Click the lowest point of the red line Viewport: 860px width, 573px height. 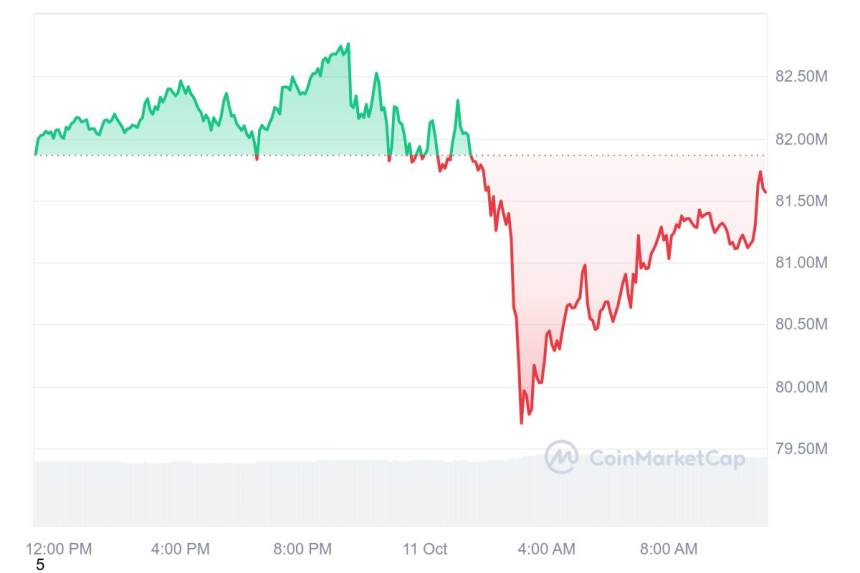(521, 422)
